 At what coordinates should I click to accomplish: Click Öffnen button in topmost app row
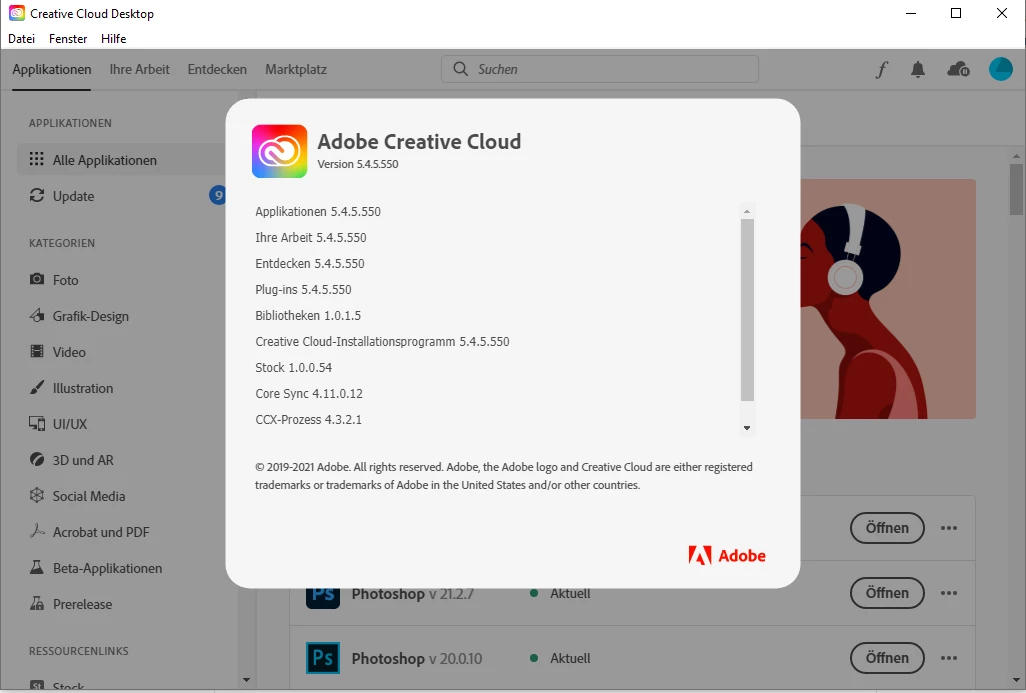pyautogui.click(x=887, y=528)
